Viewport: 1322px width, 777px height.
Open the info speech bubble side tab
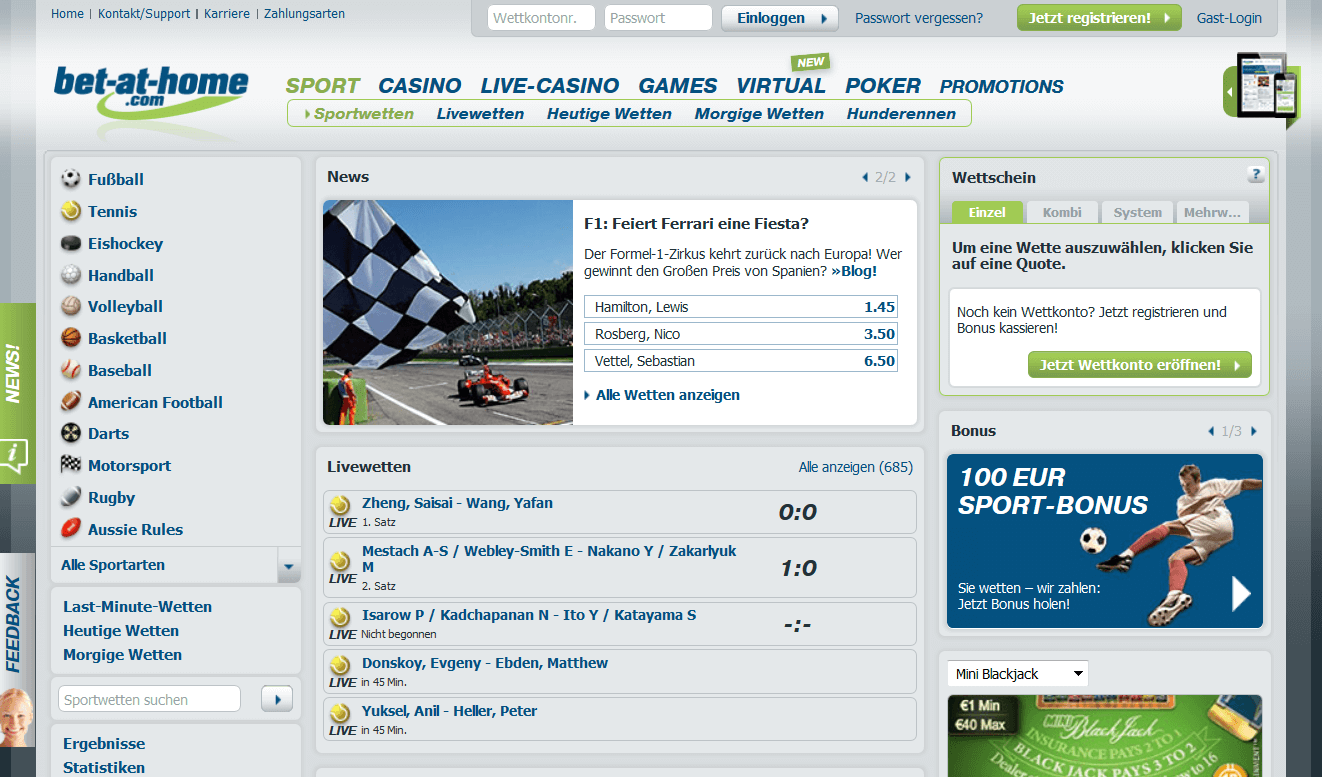click(x=14, y=458)
